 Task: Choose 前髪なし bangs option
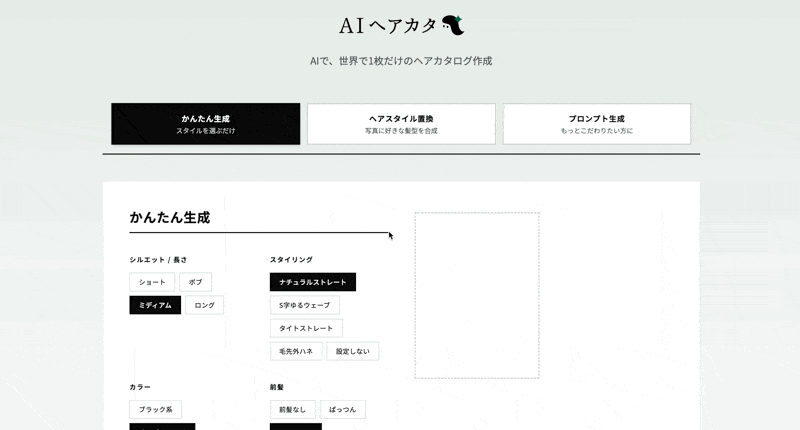pos(292,410)
